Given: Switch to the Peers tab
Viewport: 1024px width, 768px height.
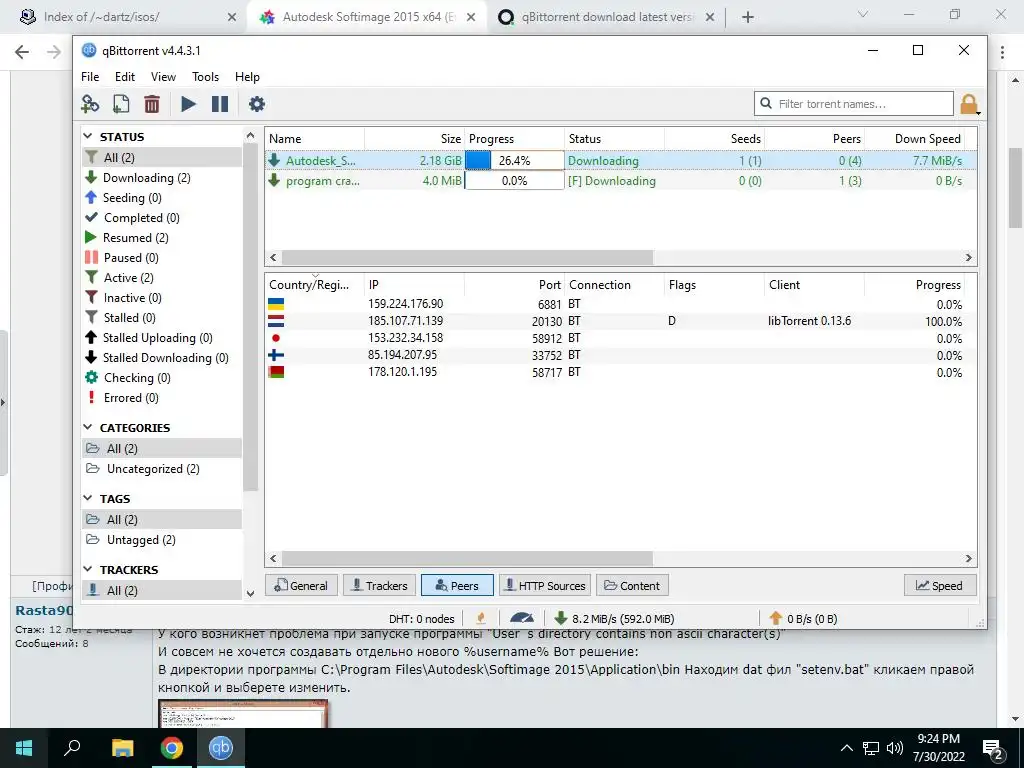Looking at the screenshot, I should click(457, 585).
